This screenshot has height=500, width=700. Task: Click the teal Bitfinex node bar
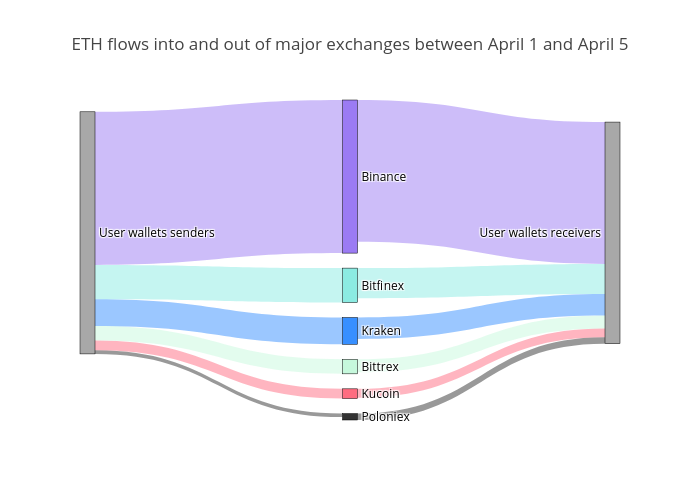pyautogui.click(x=349, y=285)
